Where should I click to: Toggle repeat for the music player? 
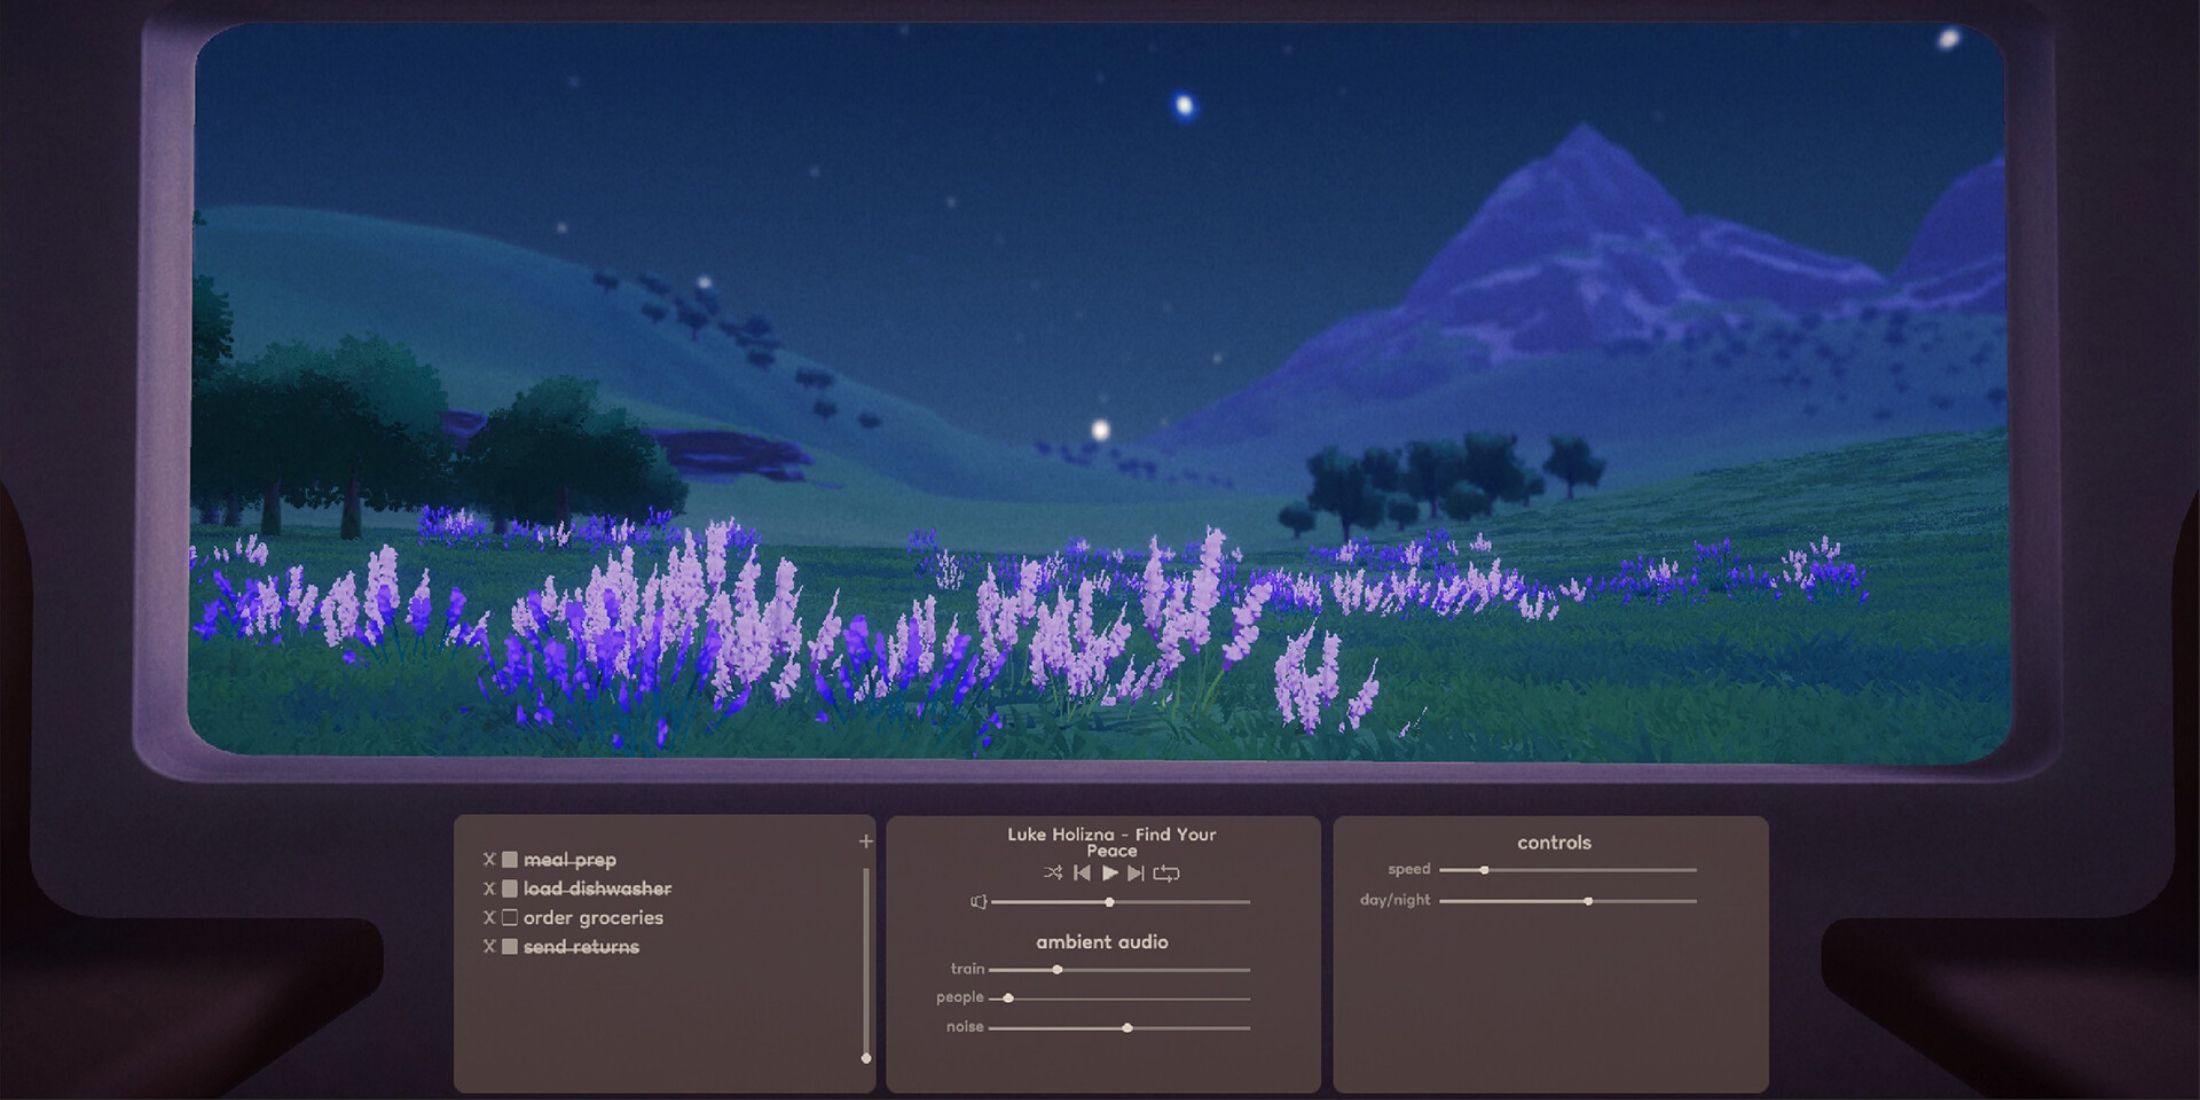coord(1166,873)
